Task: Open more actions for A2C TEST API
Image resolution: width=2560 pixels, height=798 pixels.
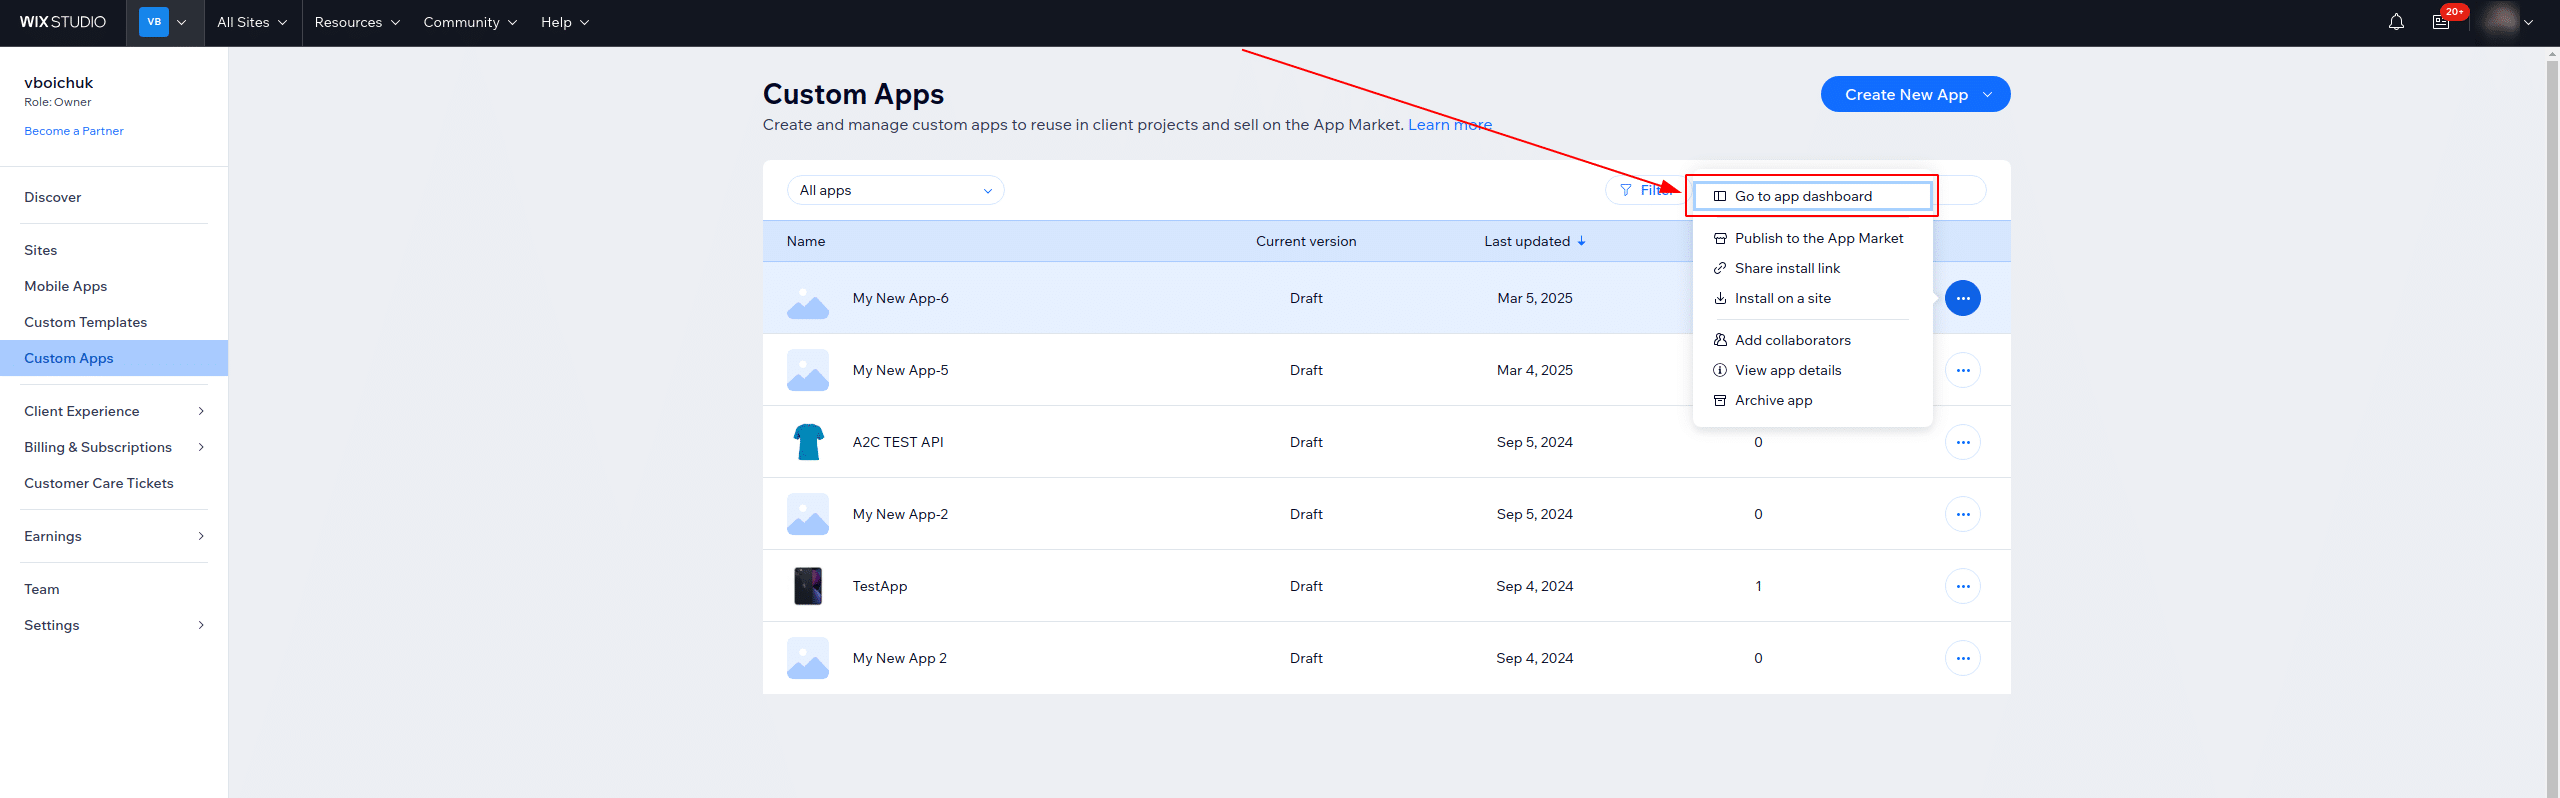Action: coord(1962,442)
